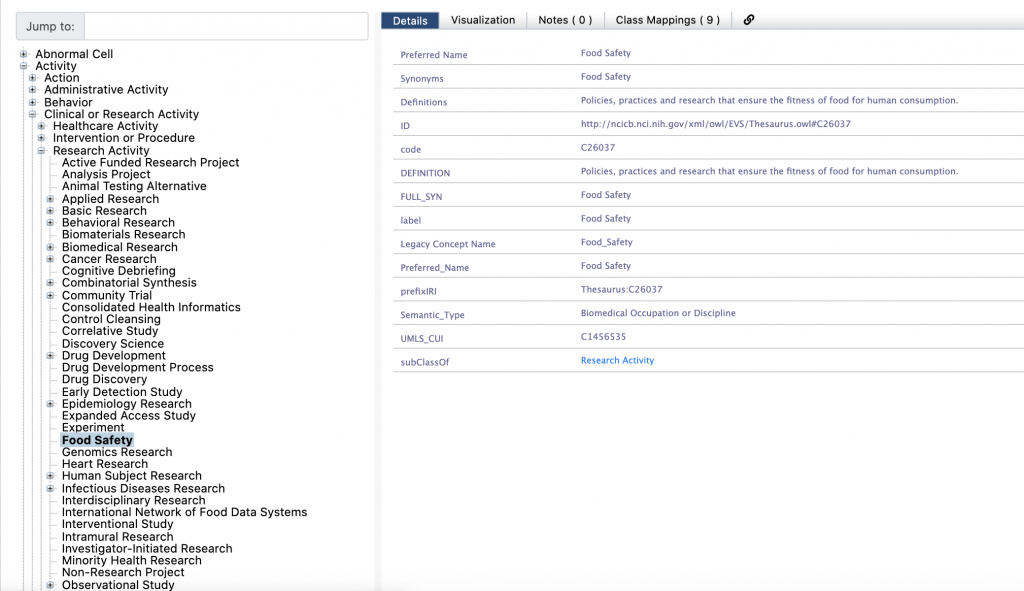1024x591 pixels.
Task: Expand the Healthcare Activity node
Action: (x=42, y=126)
